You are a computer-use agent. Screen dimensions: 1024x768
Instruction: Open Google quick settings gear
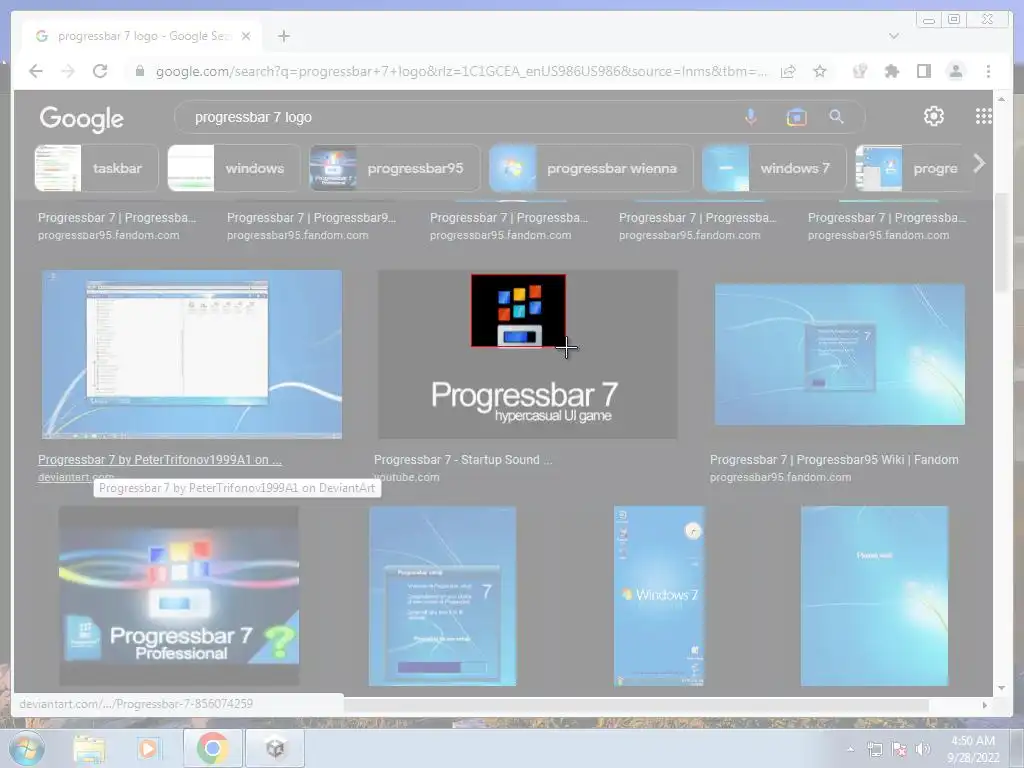(x=934, y=116)
